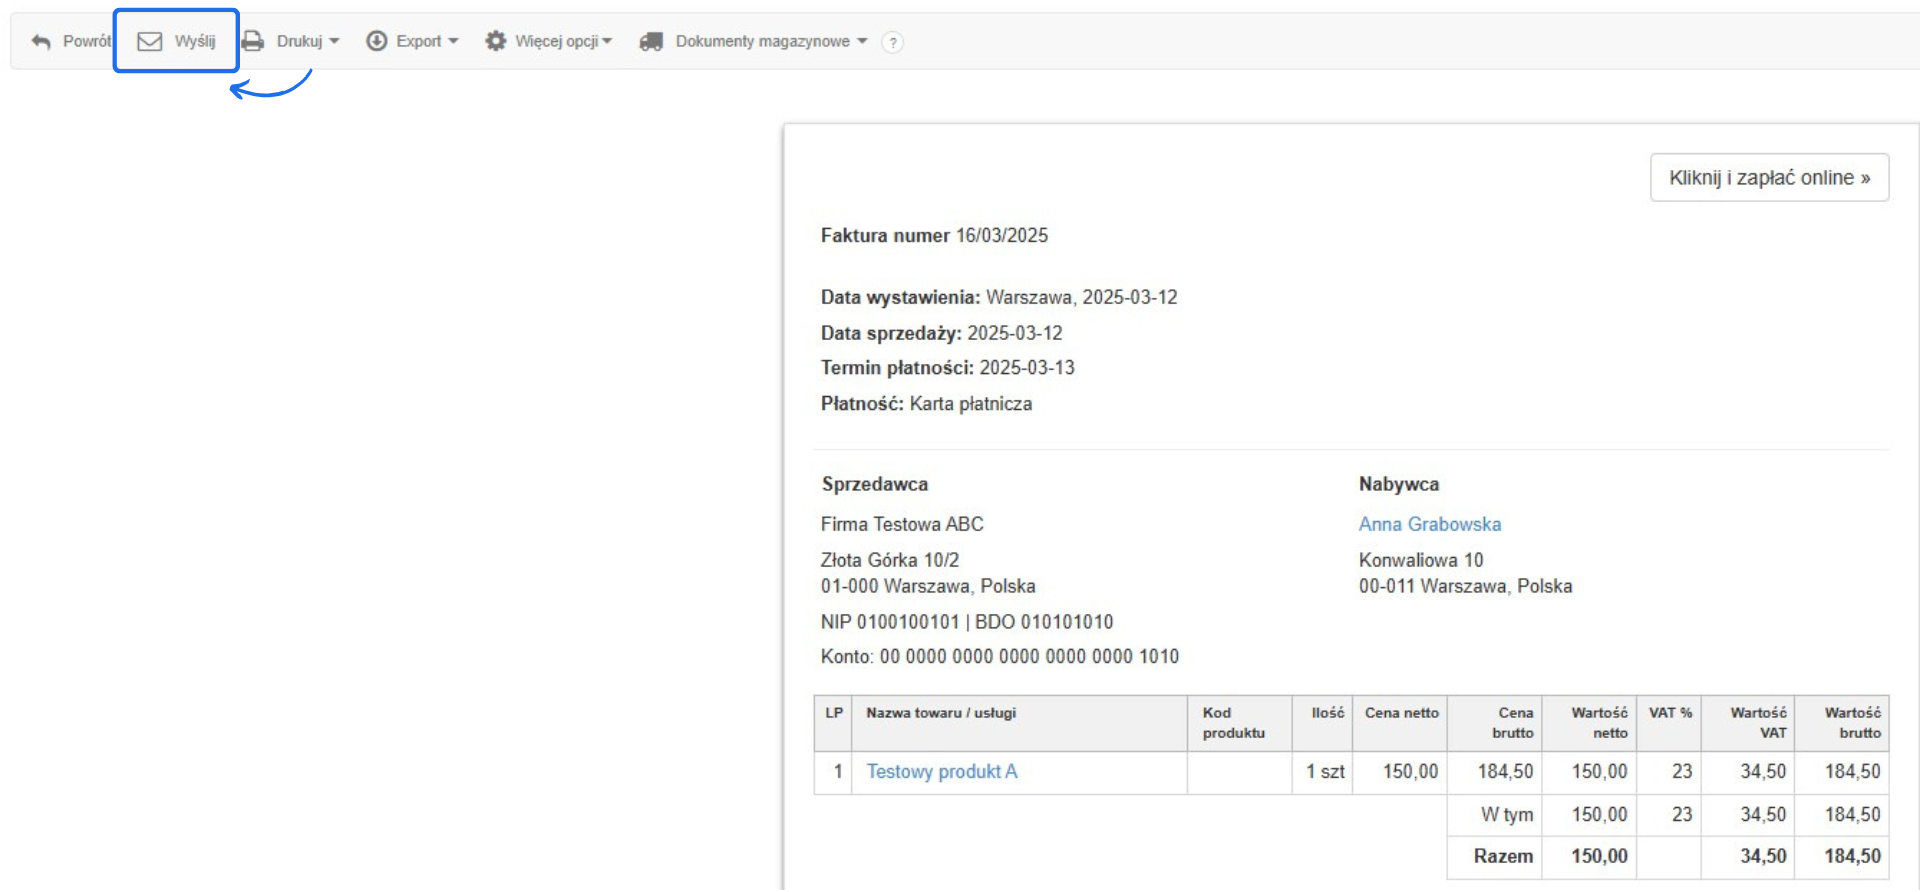Select the Drukuj menu label
1920x892 pixels.
pyautogui.click(x=299, y=41)
